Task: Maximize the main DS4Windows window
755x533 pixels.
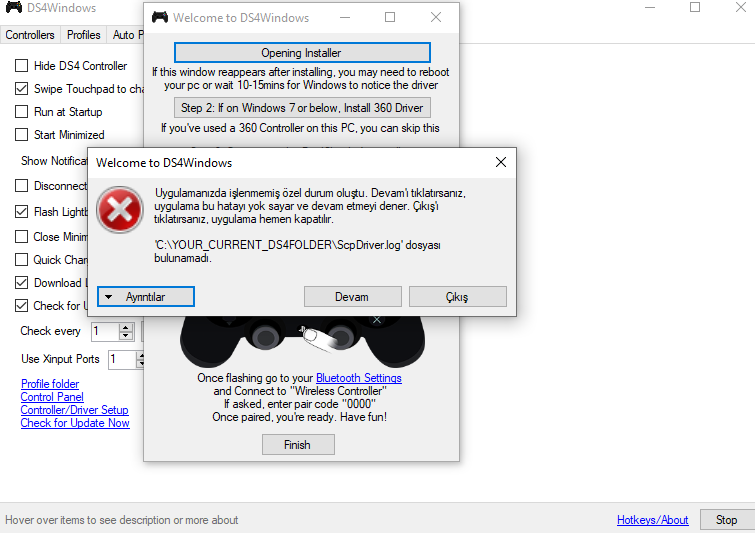Action: (x=695, y=7)
